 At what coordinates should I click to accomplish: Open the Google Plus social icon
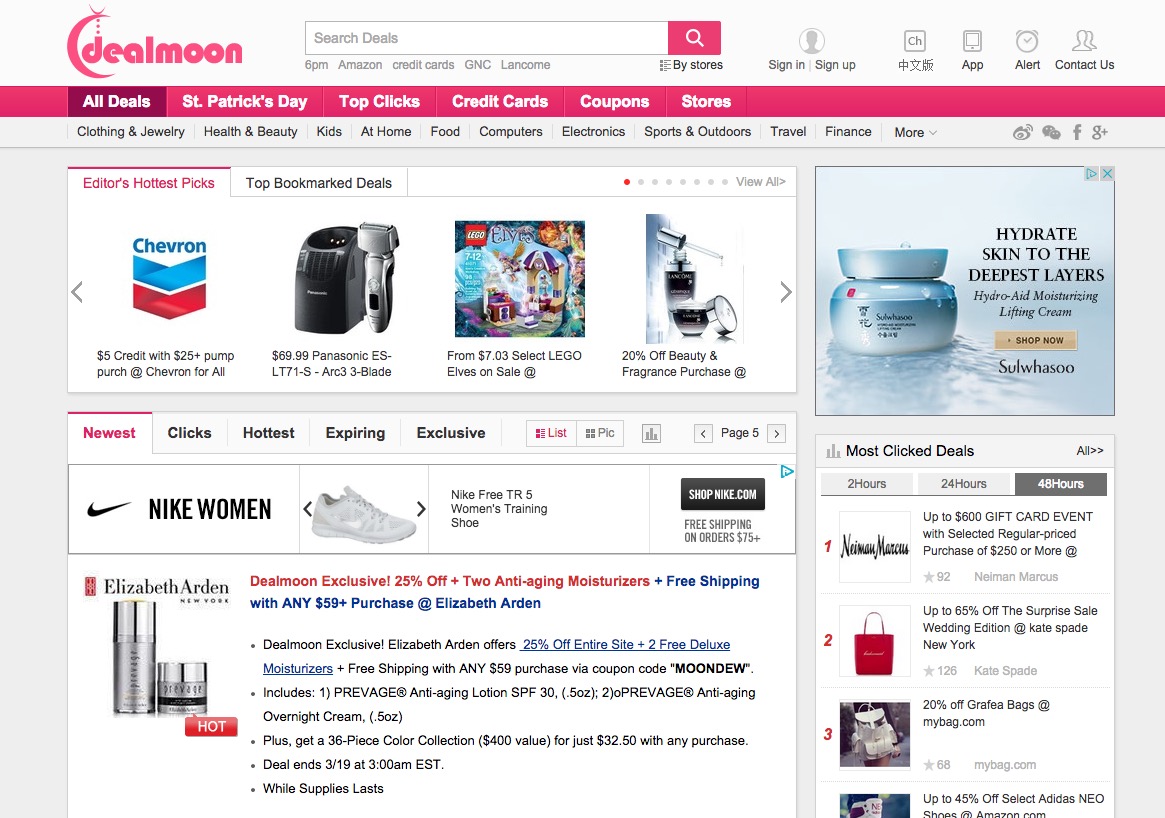(x=1100, y=133)
